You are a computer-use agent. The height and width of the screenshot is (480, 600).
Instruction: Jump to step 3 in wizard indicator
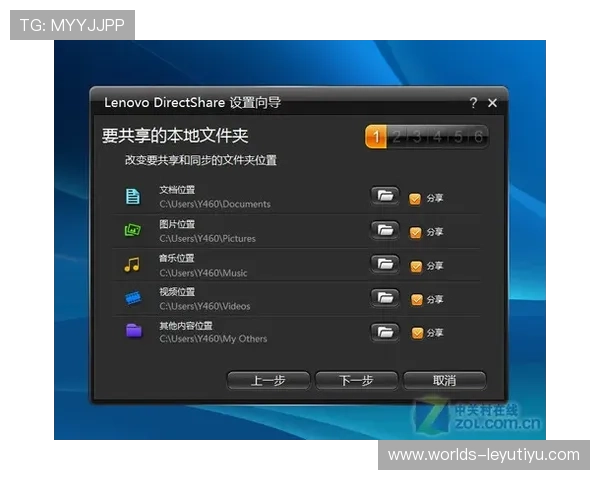pyautogui.click(x=417, y=137)
